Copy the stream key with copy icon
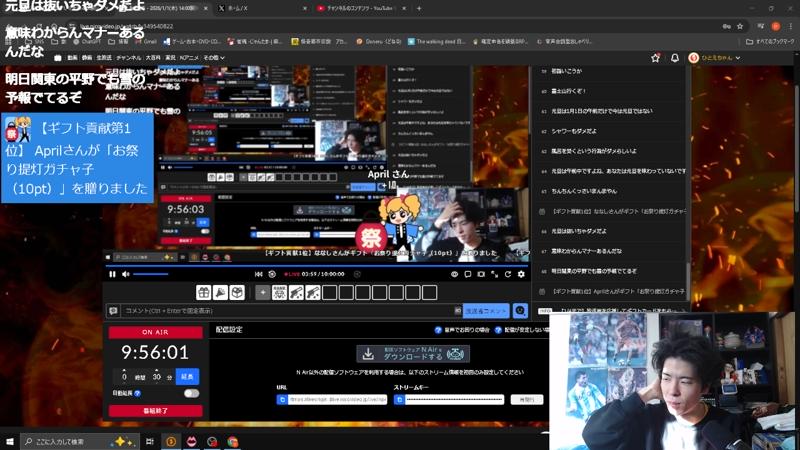The width and height of the screenshot is (800, 450). 399,399
